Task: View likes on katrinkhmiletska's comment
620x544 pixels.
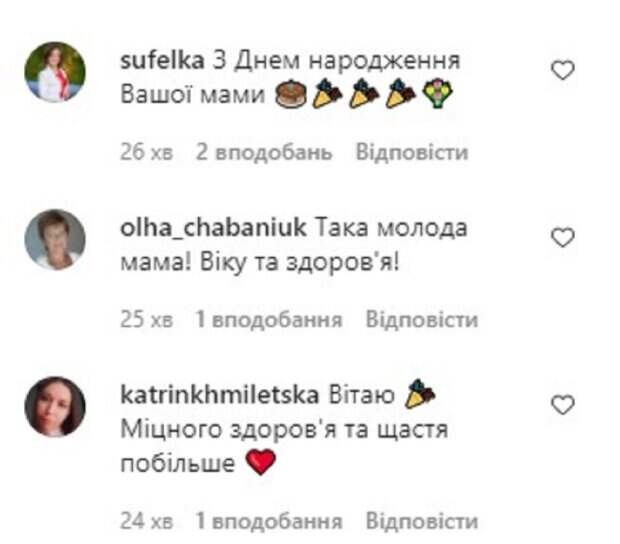Action: [x=269, y=521]
